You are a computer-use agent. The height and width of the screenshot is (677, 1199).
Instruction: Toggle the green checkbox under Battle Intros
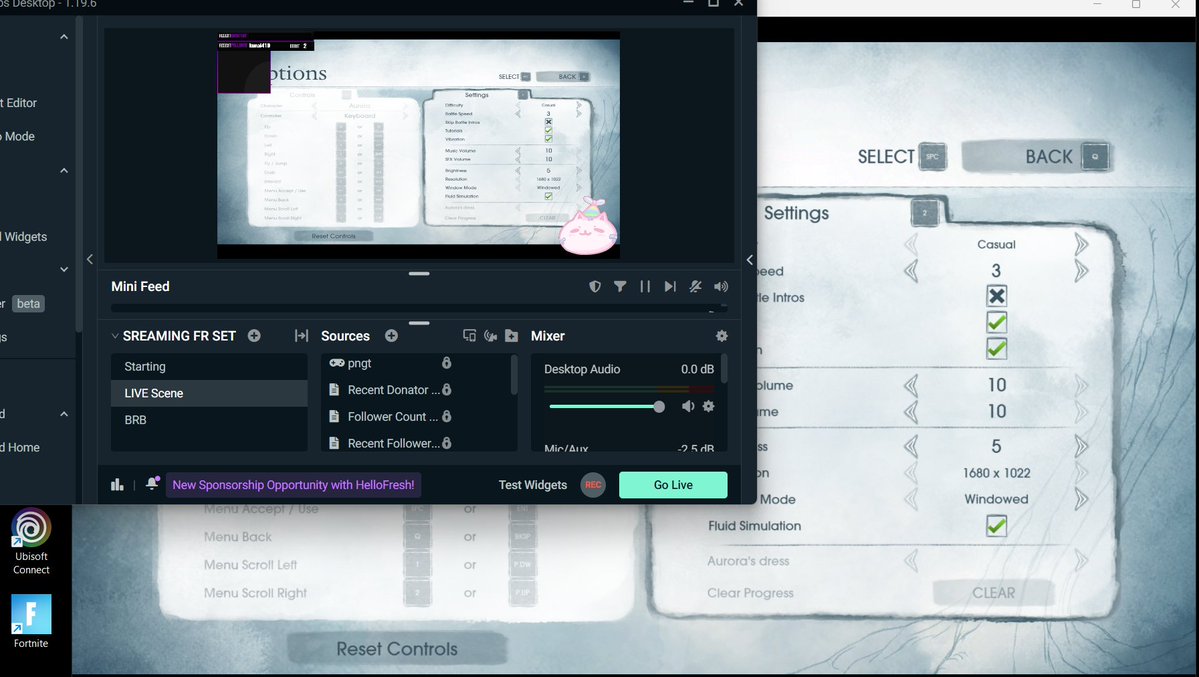[996, 322]
